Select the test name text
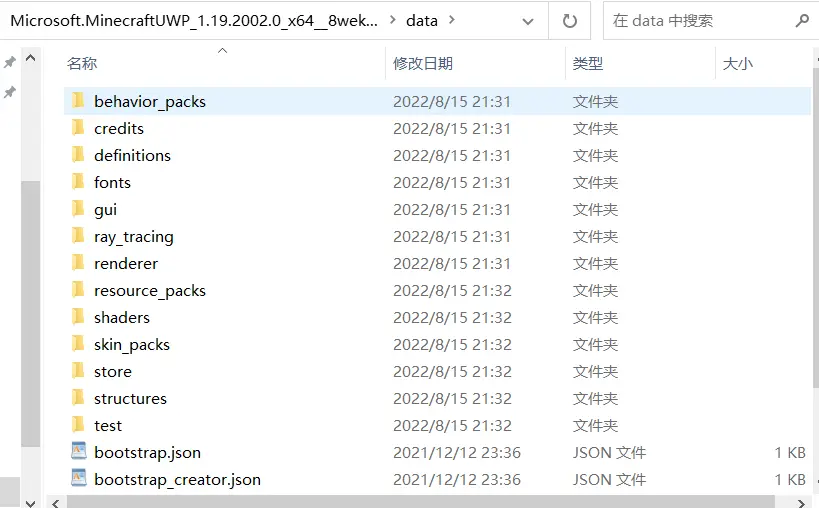 (x=108, y=426)
